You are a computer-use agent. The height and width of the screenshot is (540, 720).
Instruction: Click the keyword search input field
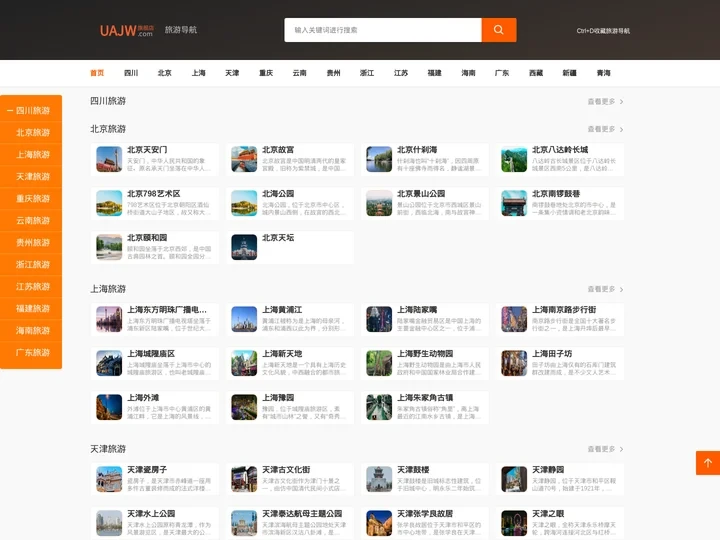(x=383, y=30)
